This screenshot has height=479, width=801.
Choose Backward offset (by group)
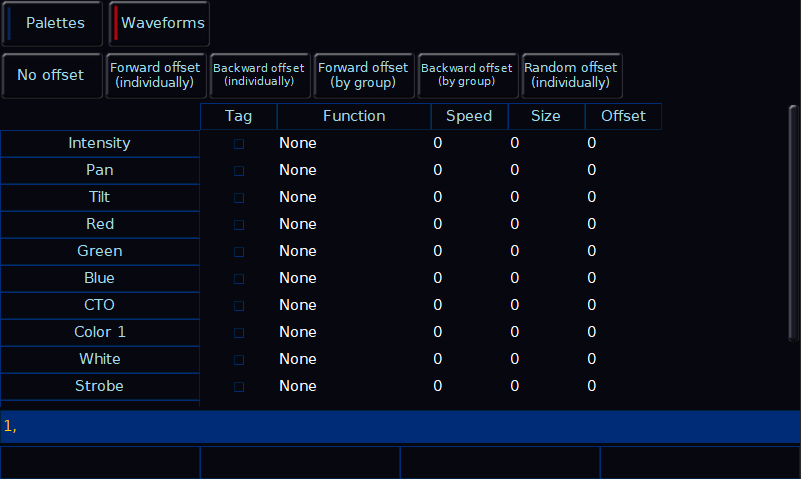[468, 76]
